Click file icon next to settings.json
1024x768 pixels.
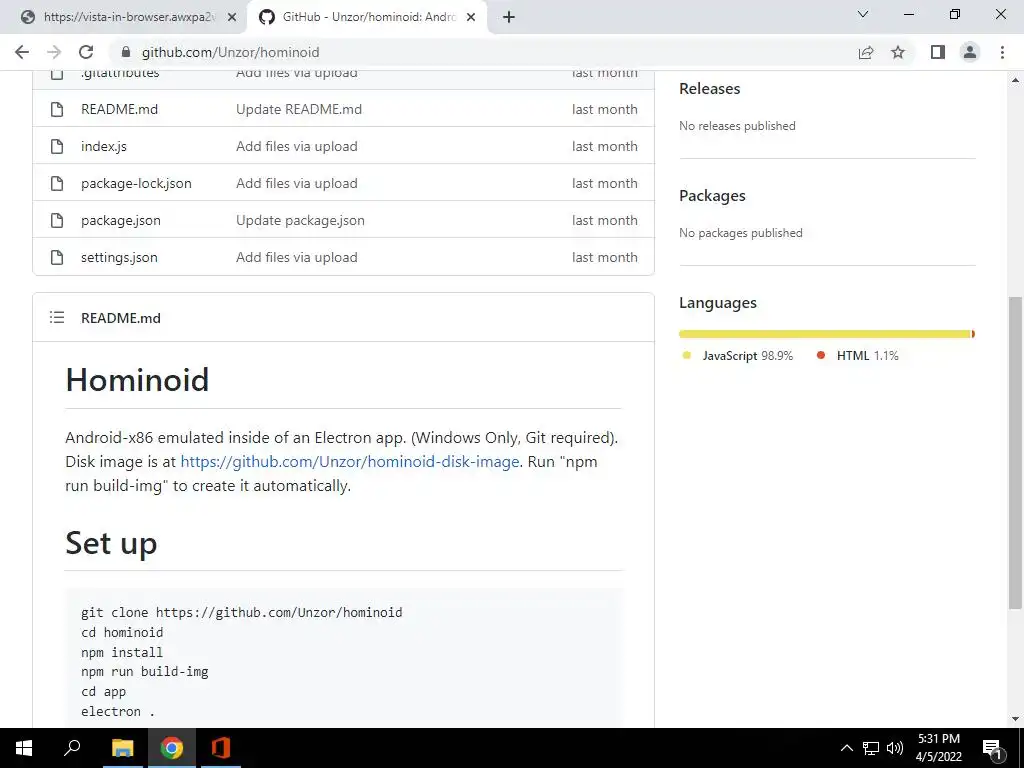pos(57,257)
